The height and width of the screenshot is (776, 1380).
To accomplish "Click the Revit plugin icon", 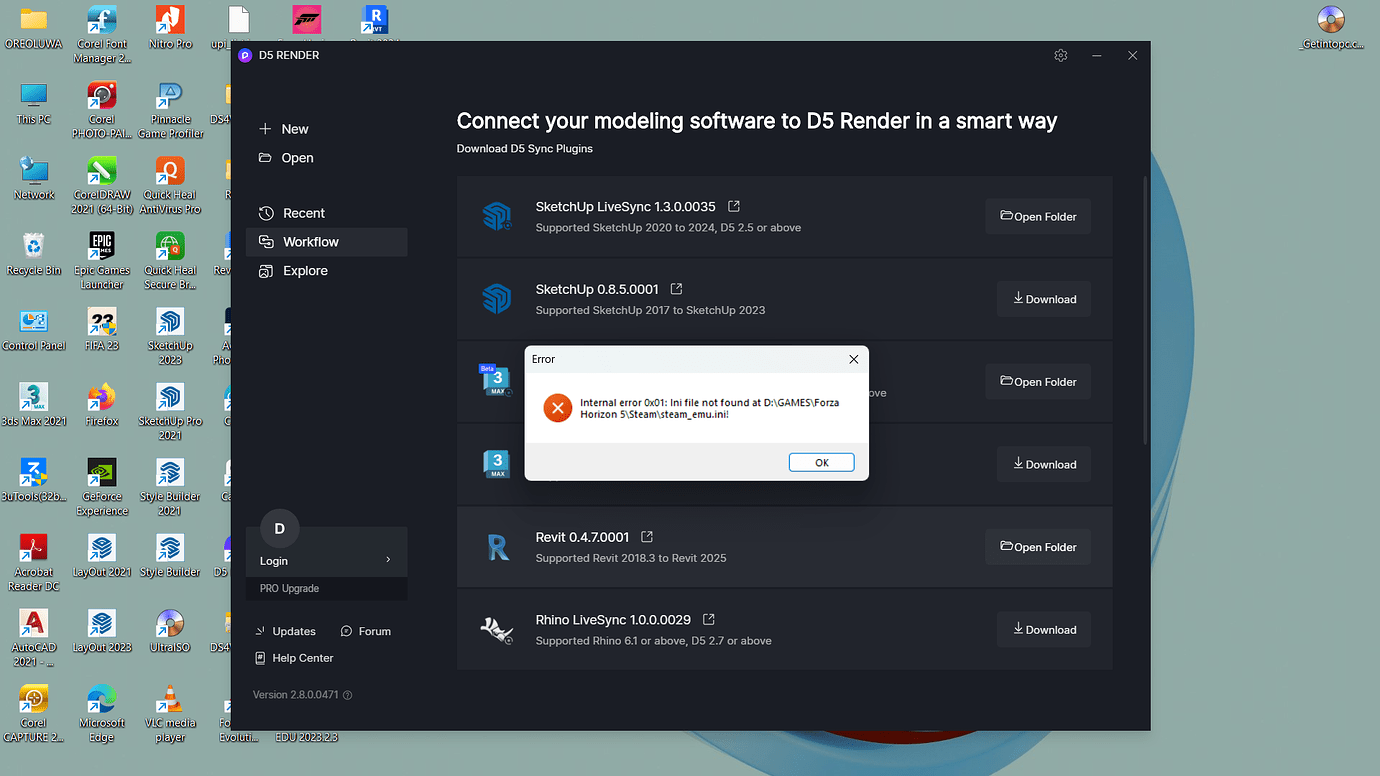I will coord(497,547).
